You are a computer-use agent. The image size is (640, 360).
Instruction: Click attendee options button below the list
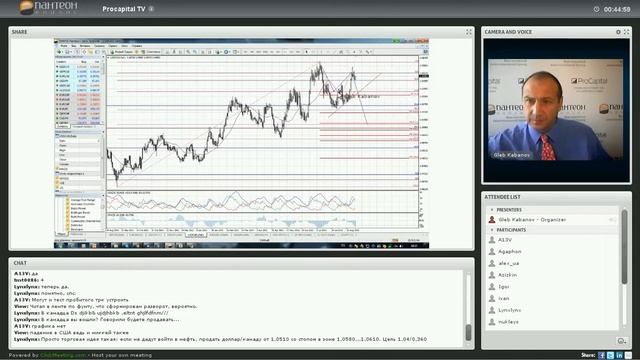622,341
